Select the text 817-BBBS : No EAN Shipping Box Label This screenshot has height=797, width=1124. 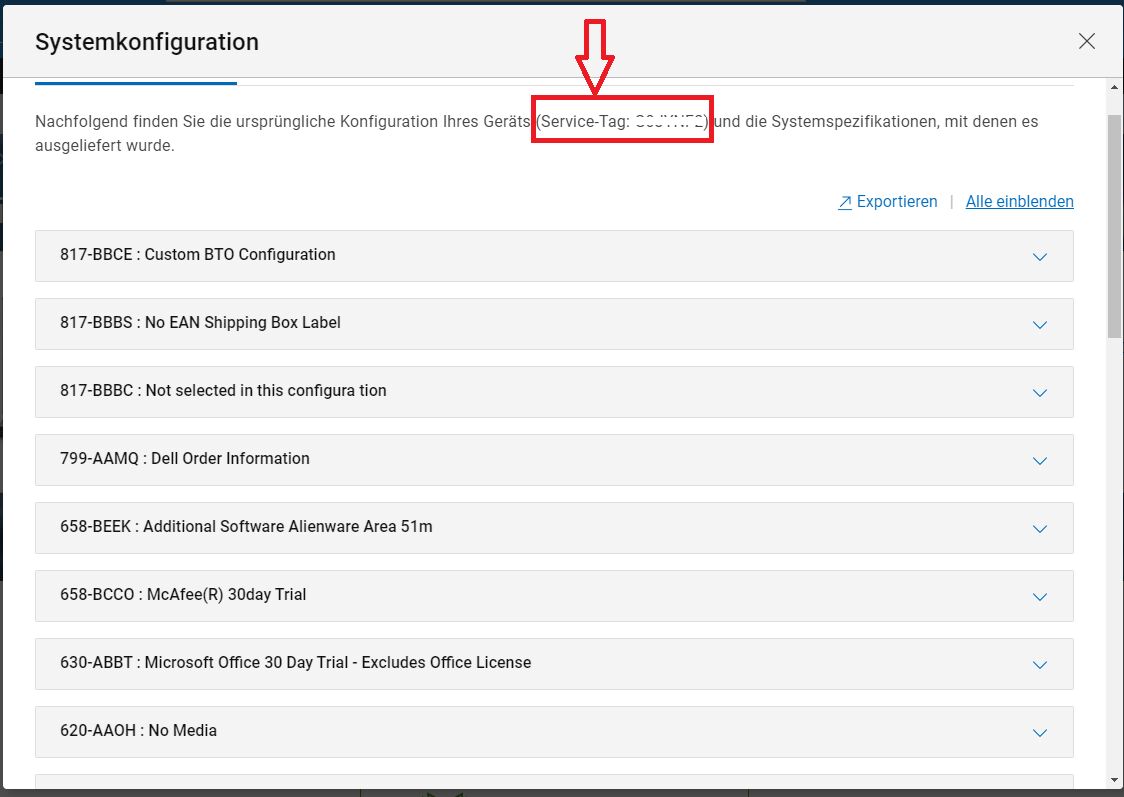pos(200,323)
